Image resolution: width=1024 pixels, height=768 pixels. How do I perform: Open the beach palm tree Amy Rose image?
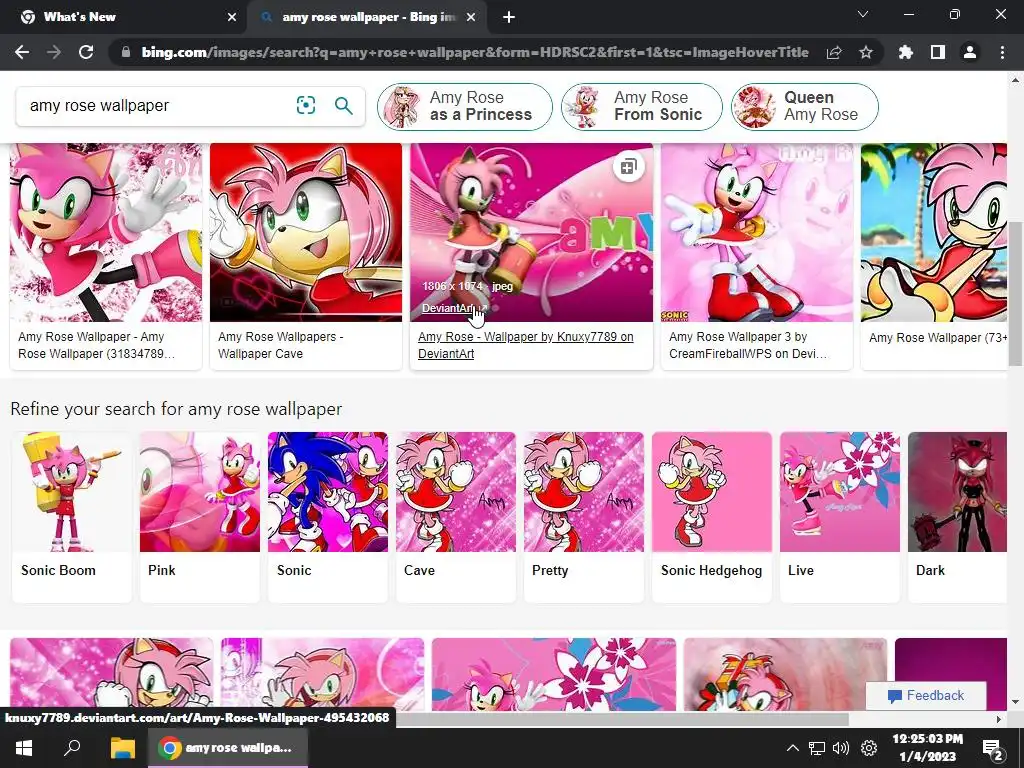(934, 232)
